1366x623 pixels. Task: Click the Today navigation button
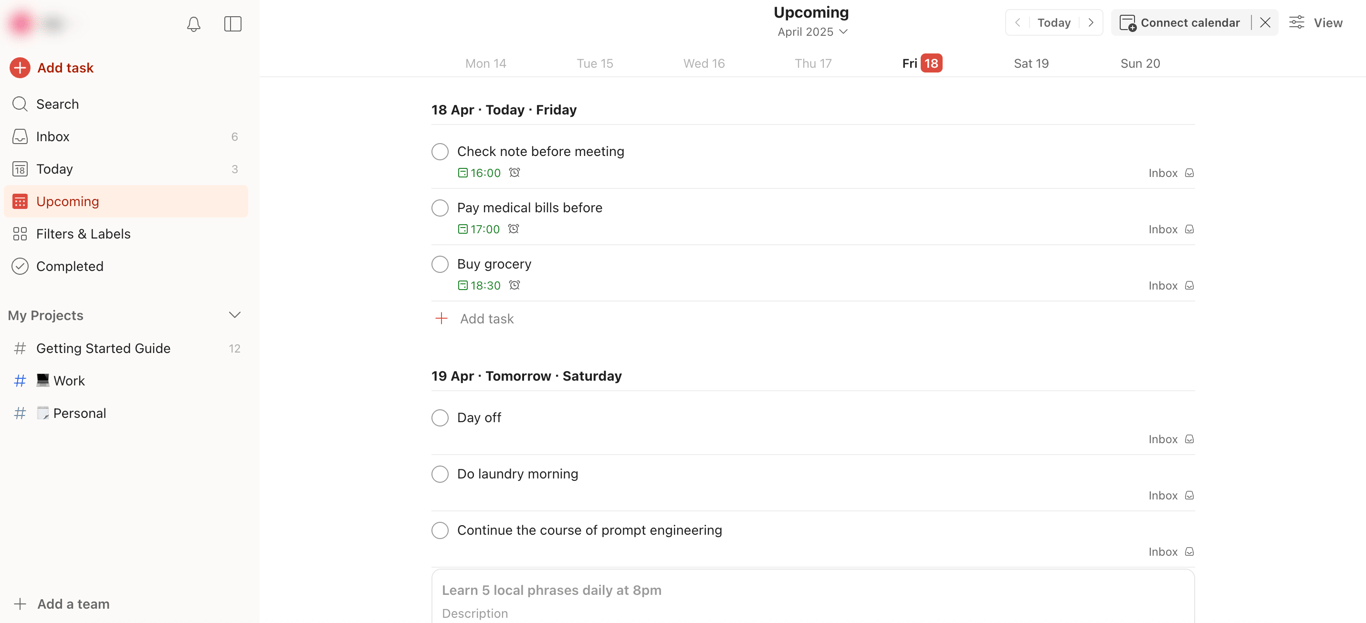1054,23
